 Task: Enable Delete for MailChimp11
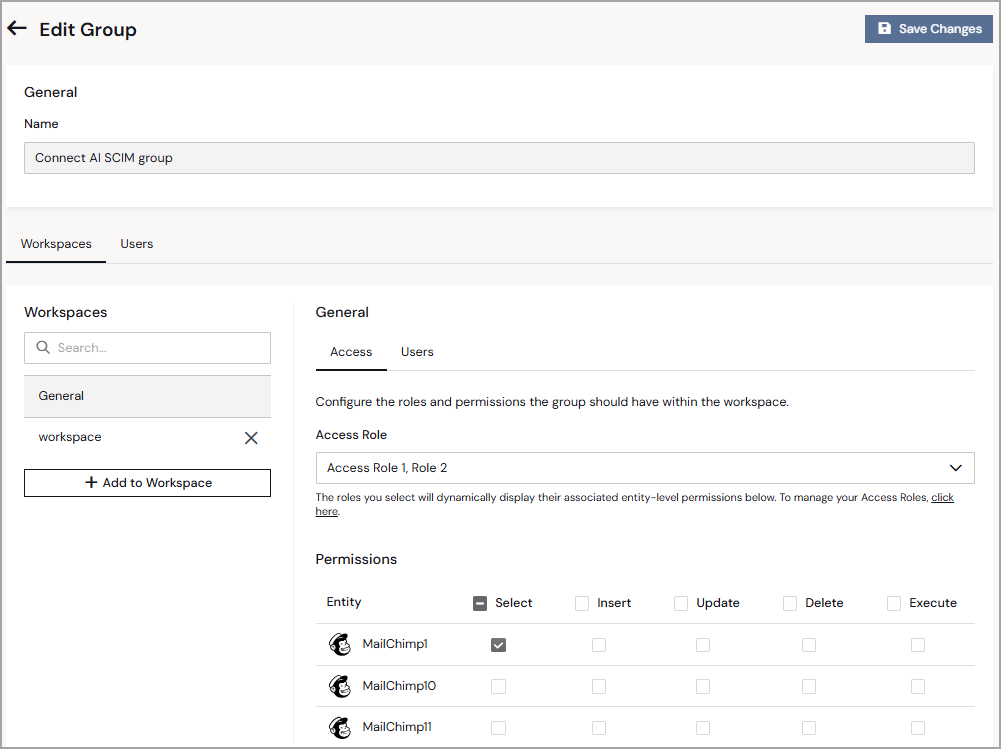click(809, 728)
